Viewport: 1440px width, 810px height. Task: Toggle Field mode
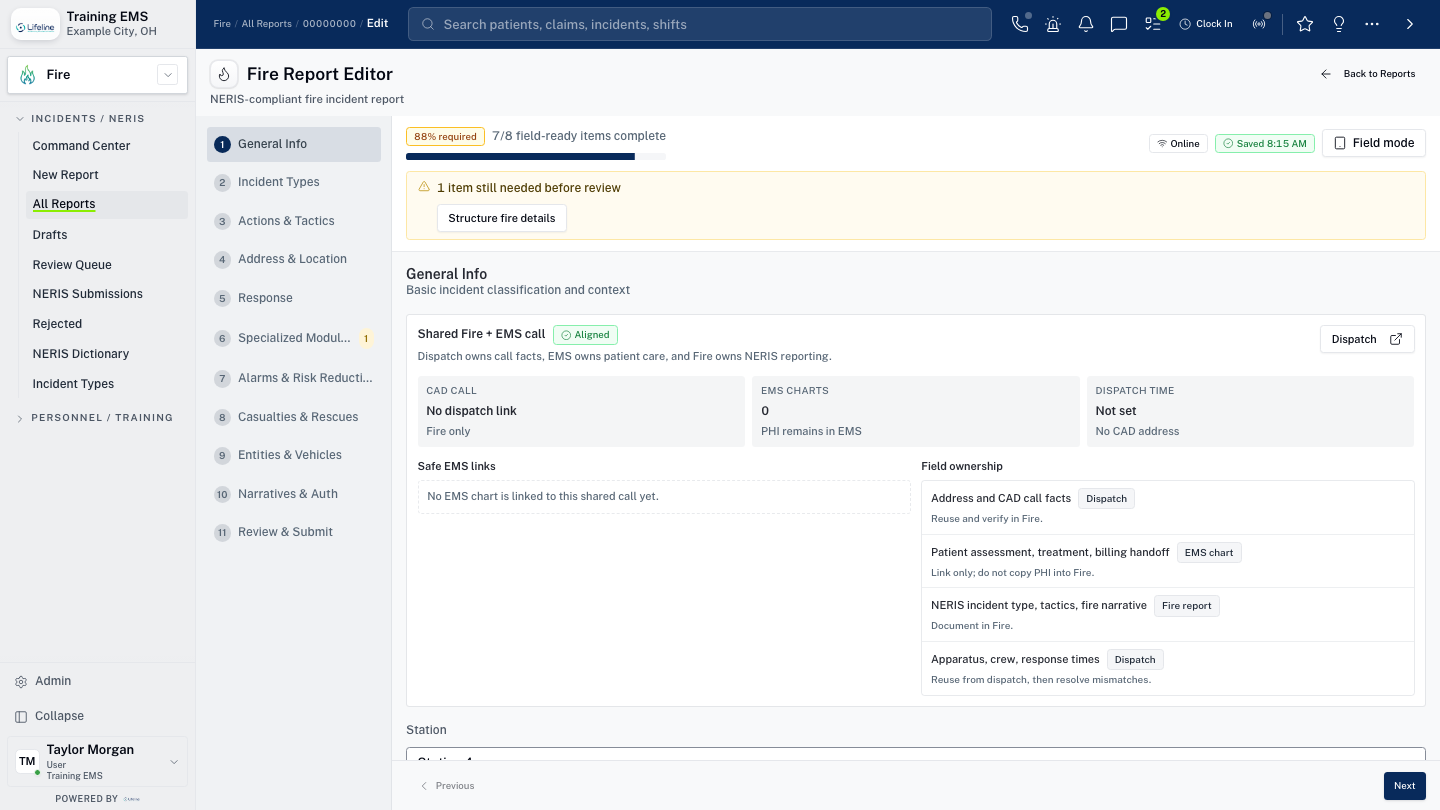[x=1374, y=143]
